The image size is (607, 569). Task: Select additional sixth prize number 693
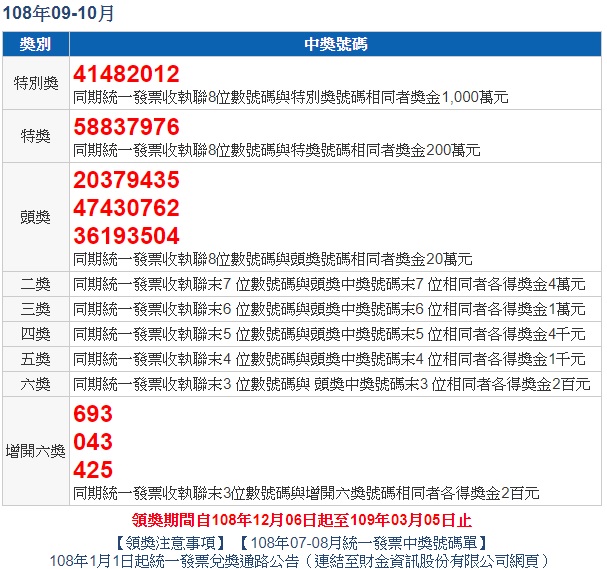[93, 414]
